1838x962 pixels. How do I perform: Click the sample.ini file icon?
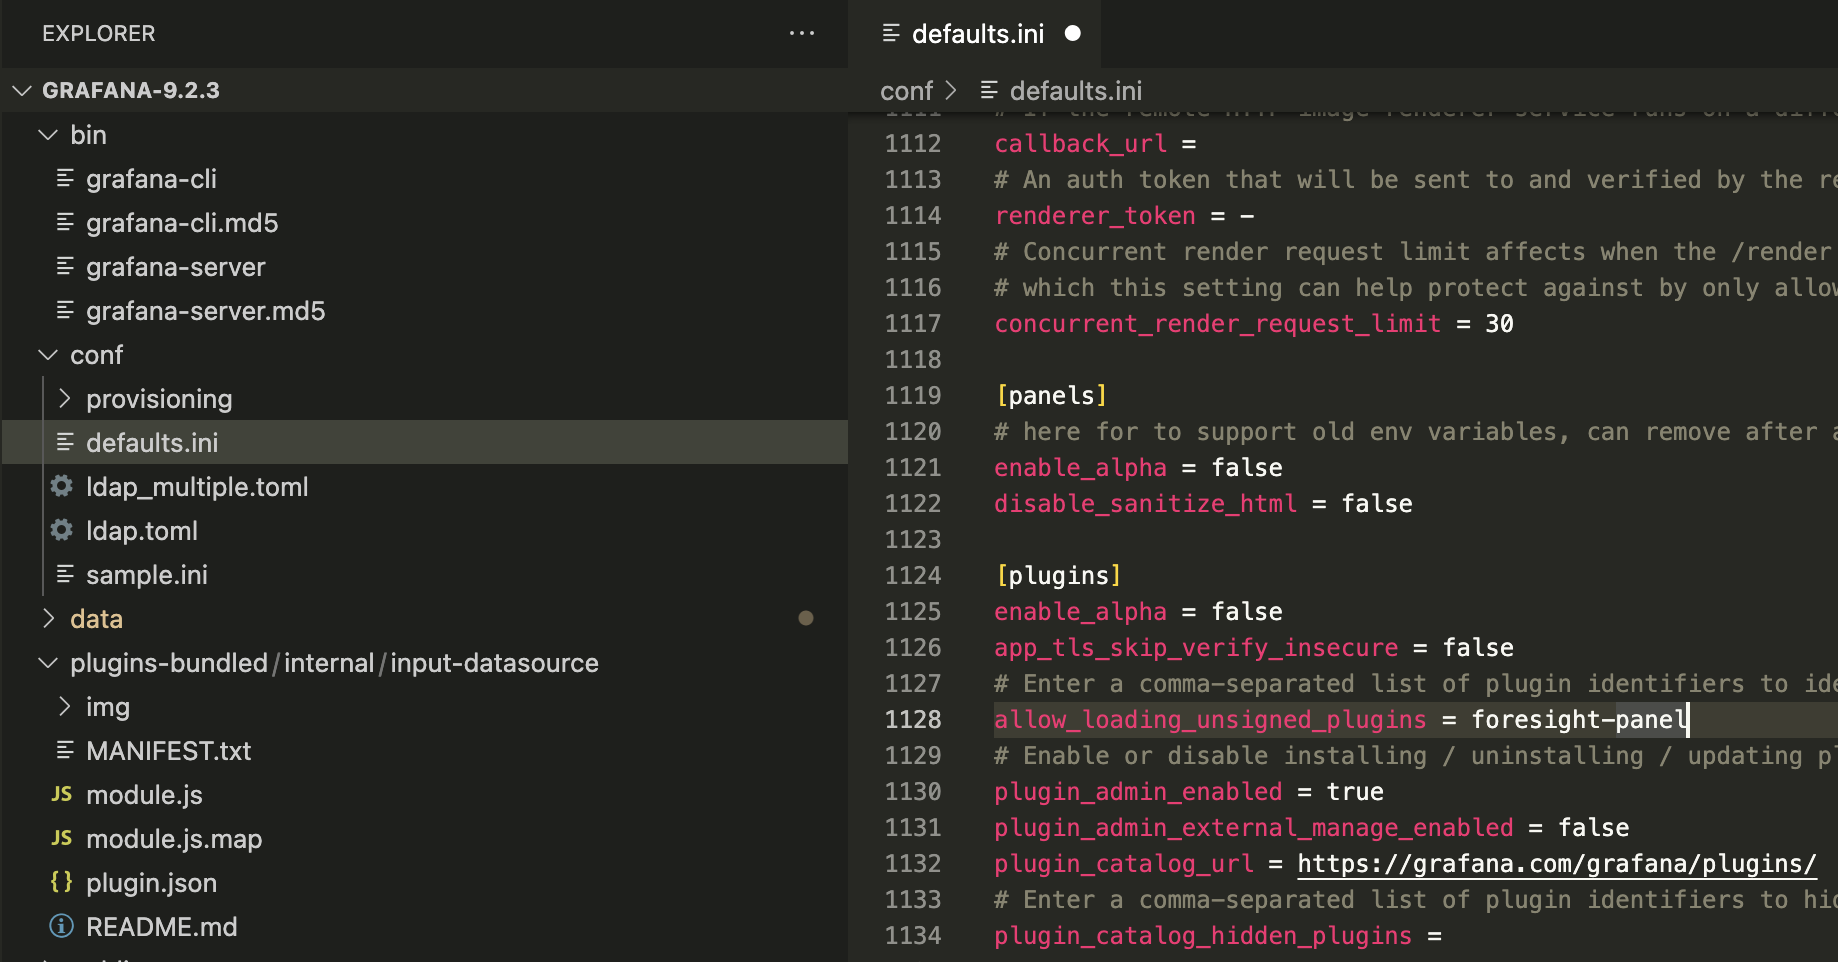tap(65, 575)
